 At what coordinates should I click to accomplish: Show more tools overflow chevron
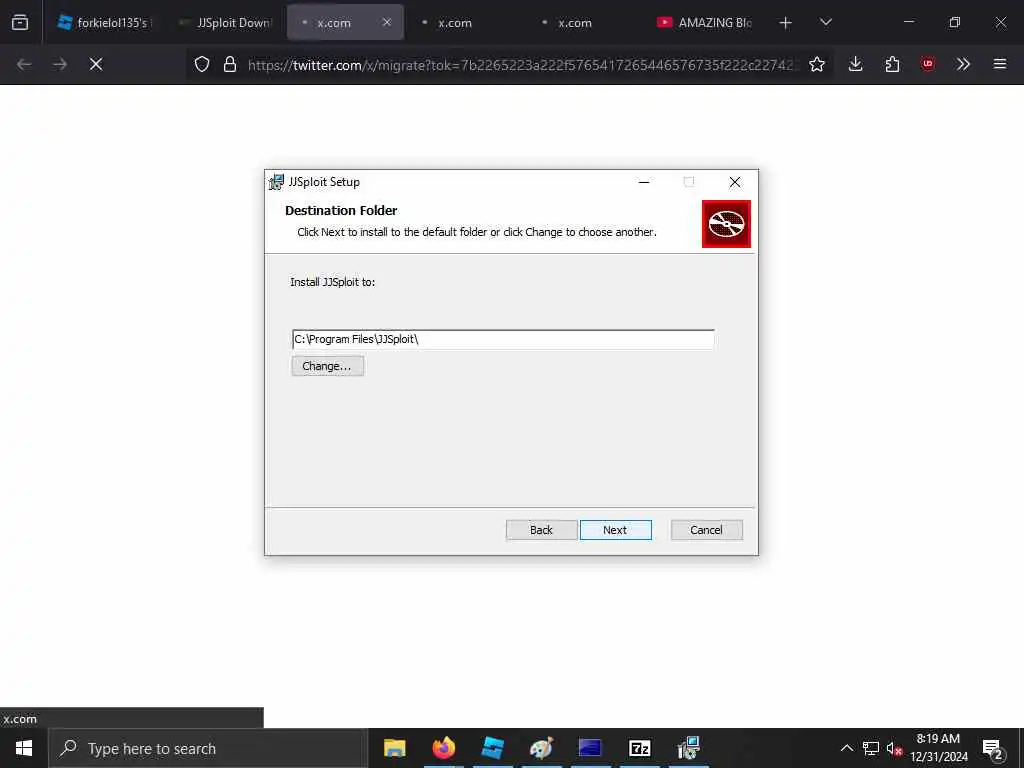963,64
